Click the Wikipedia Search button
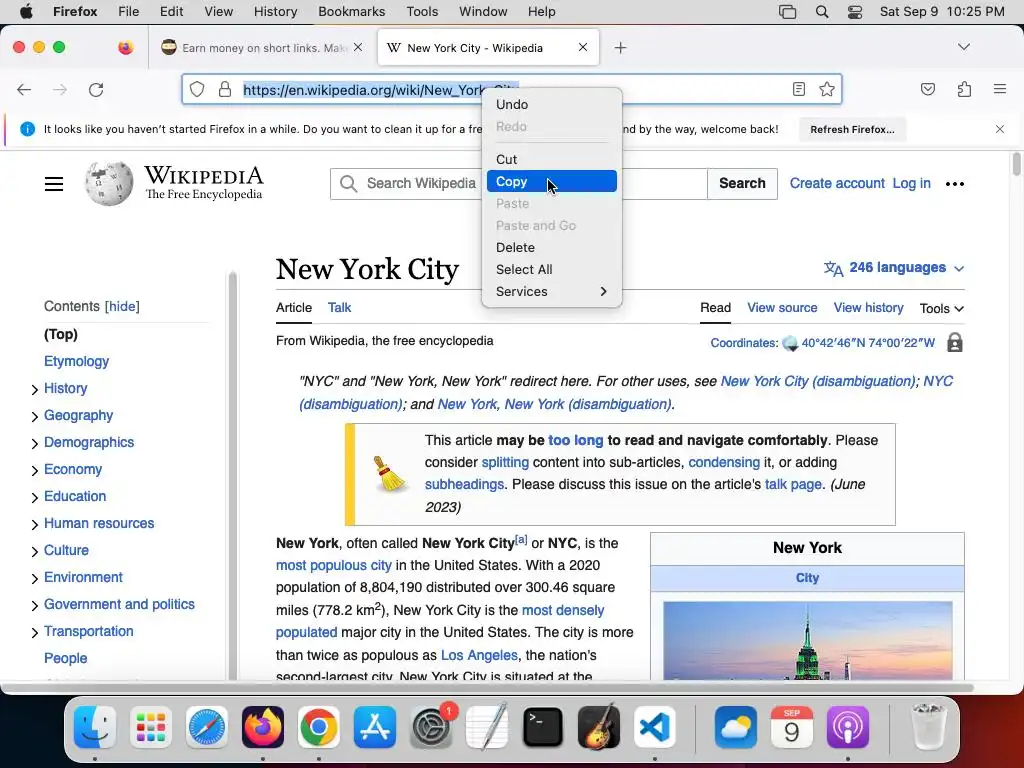 (743, 184)
